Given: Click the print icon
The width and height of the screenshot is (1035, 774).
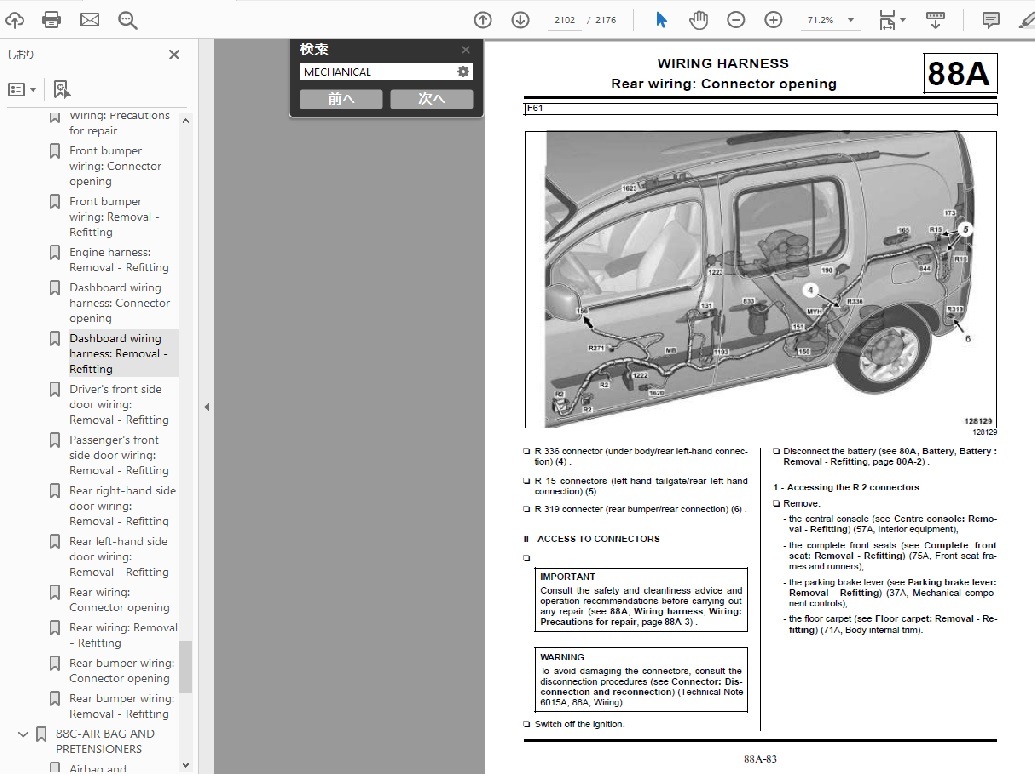Looking at the screenshot, I should coord(52,19).
